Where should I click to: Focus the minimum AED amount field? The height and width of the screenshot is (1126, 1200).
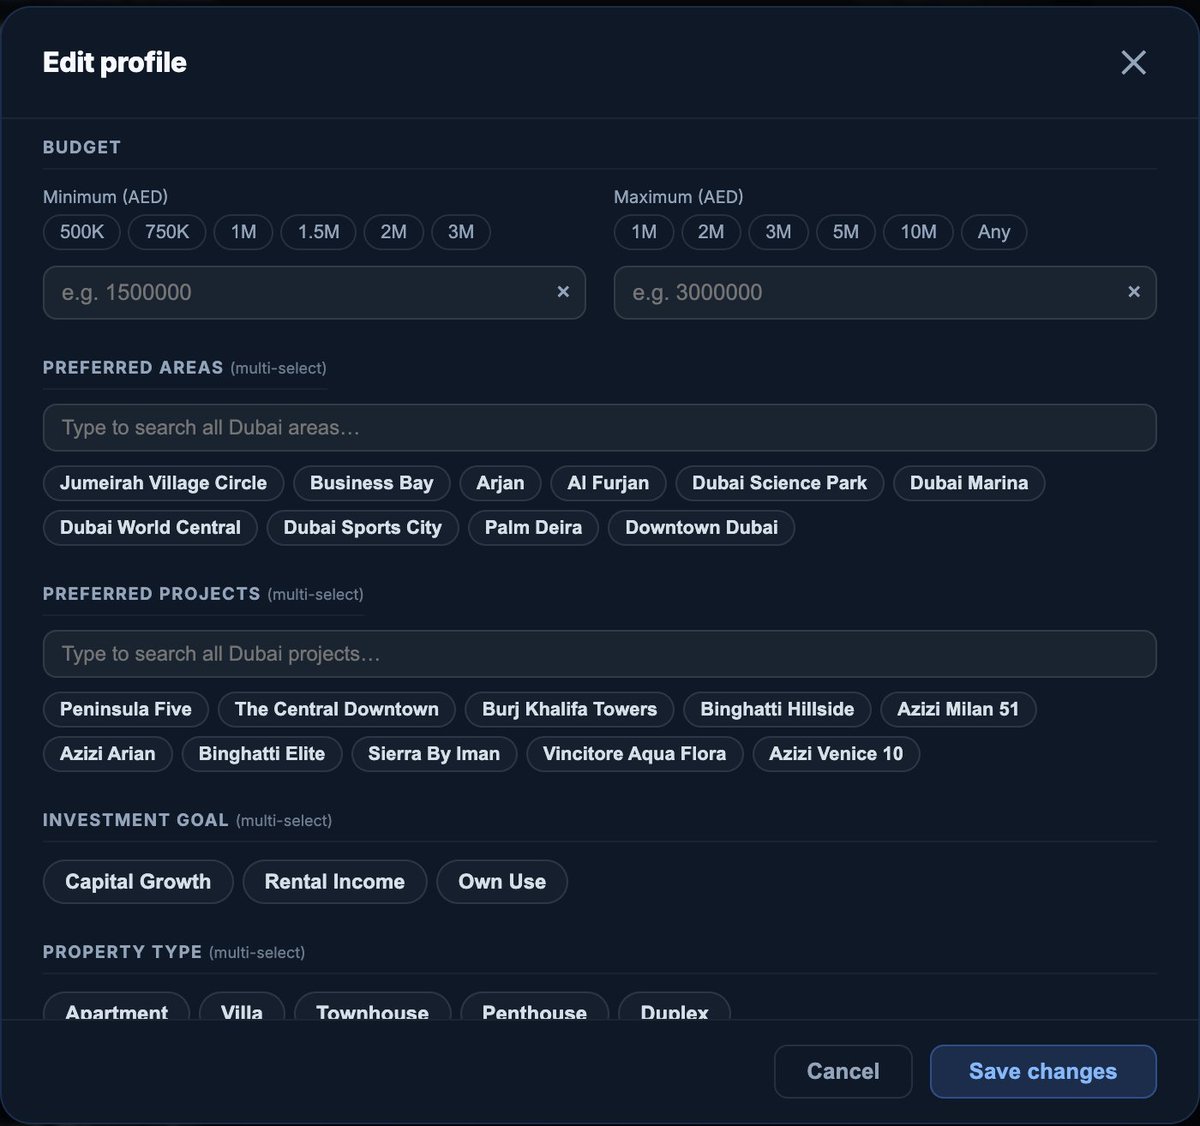[x=314, y=292]
